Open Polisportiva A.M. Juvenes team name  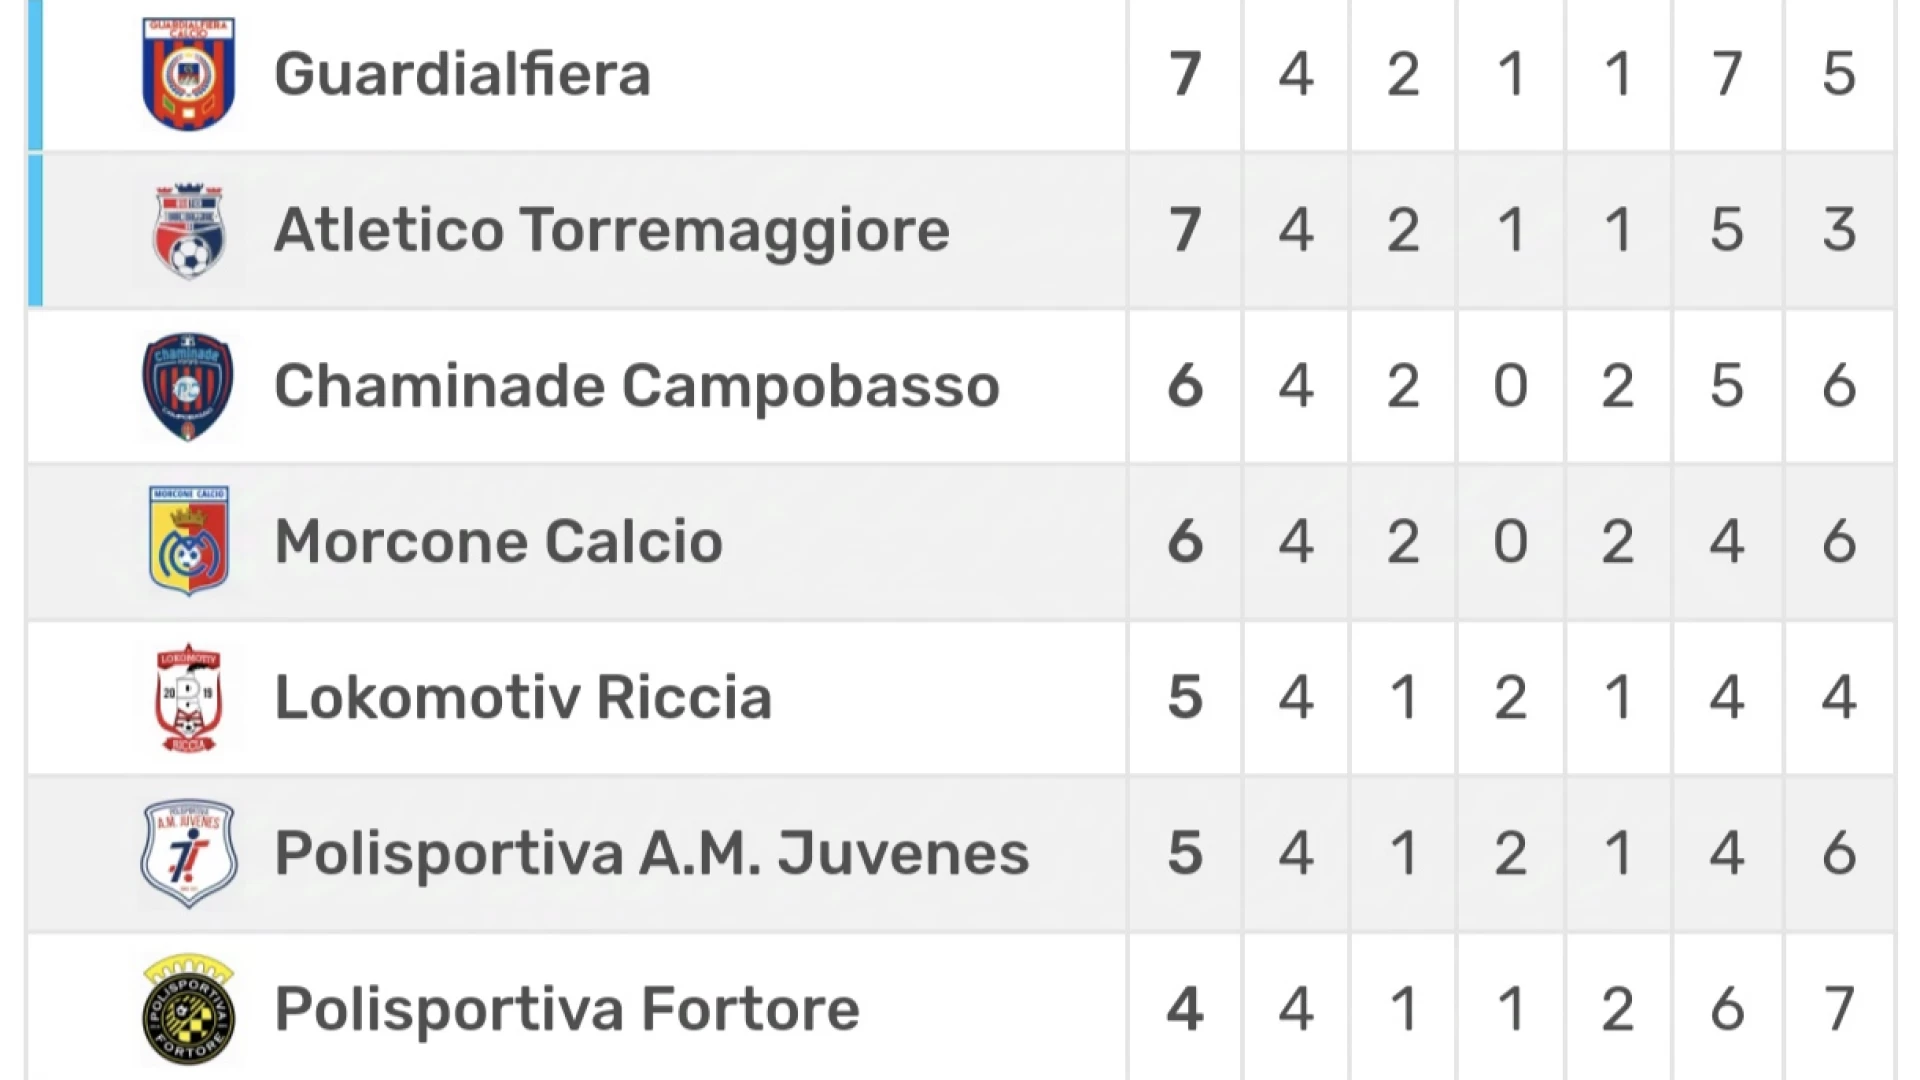pyautogui.click(x=651, y=854)
